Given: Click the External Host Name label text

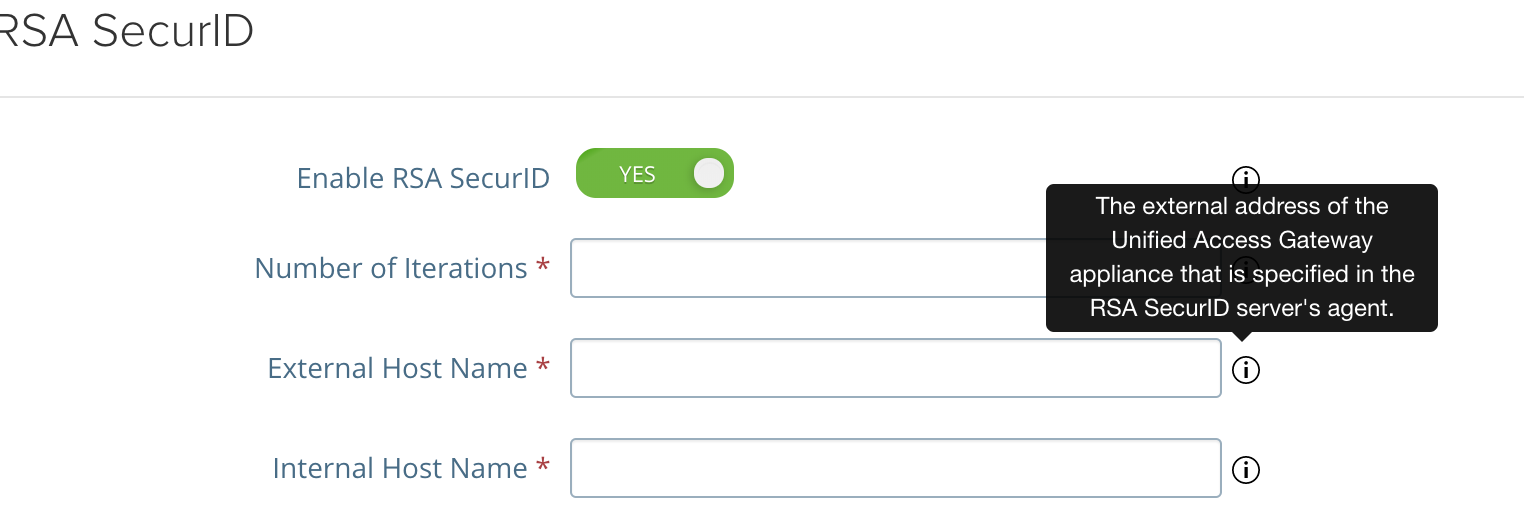Looking at the screenshot, I should pos(397,368).
